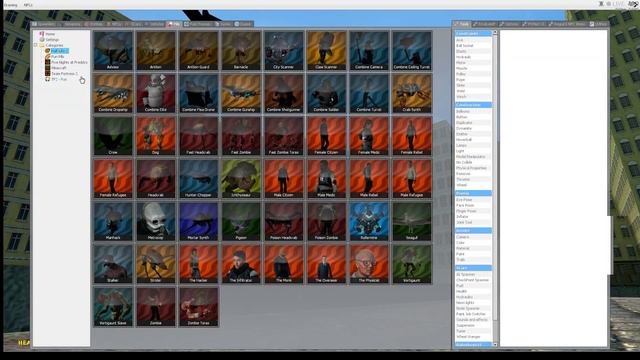Screen dimensions: 640x360
Task: Collapse the Render tool category header
Action: point(473,231)
